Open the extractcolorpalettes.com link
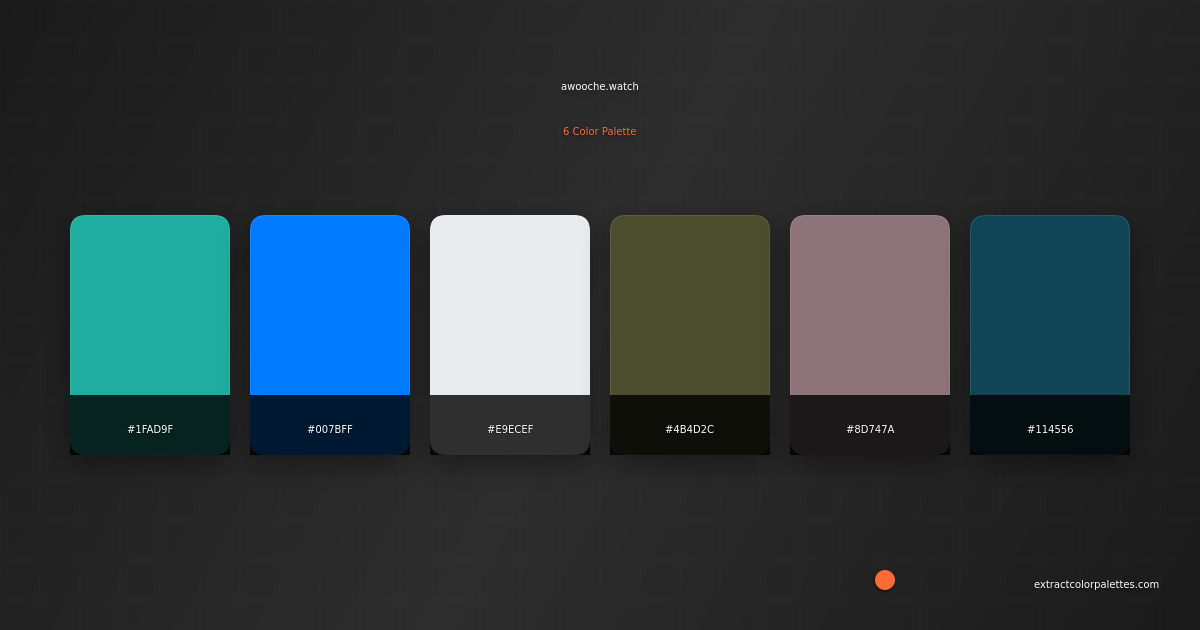This screenshot has width=1200, height=630. (1096, 584)
